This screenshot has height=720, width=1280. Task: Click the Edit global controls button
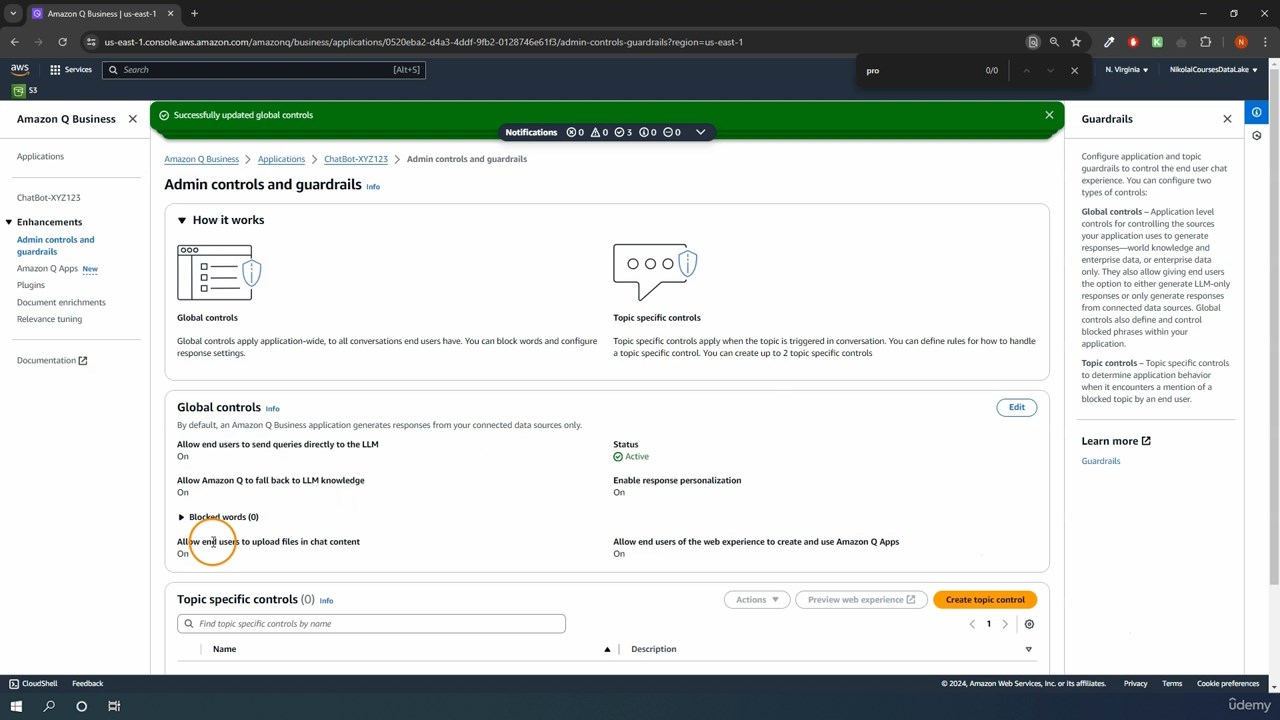pos(1016,407)
